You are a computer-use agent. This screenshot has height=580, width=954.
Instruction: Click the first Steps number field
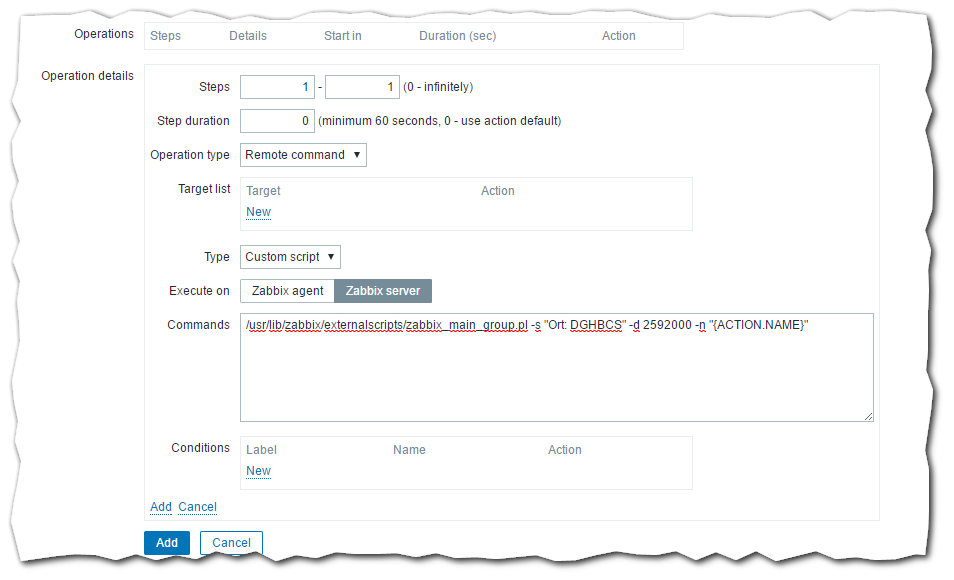pos(277,87)
